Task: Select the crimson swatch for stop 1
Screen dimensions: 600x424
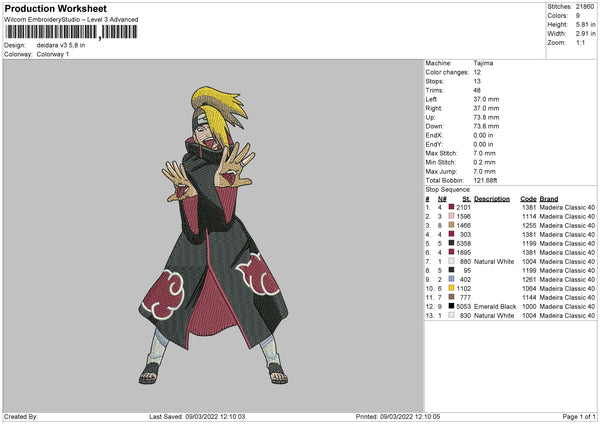Action: [452, 207]
